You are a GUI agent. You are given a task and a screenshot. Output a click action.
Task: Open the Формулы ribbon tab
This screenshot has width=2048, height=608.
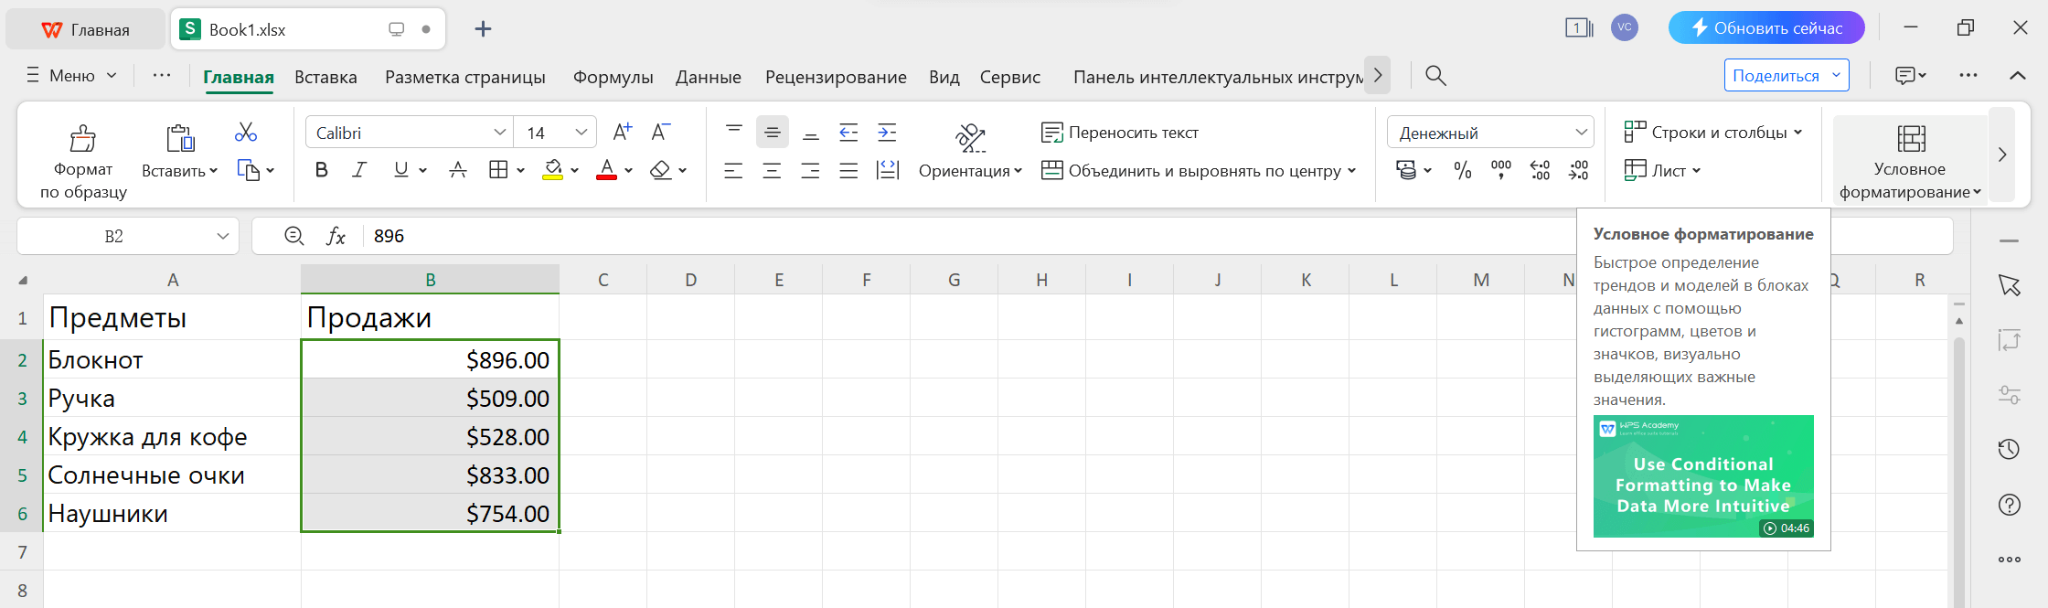tap(613, 77)
